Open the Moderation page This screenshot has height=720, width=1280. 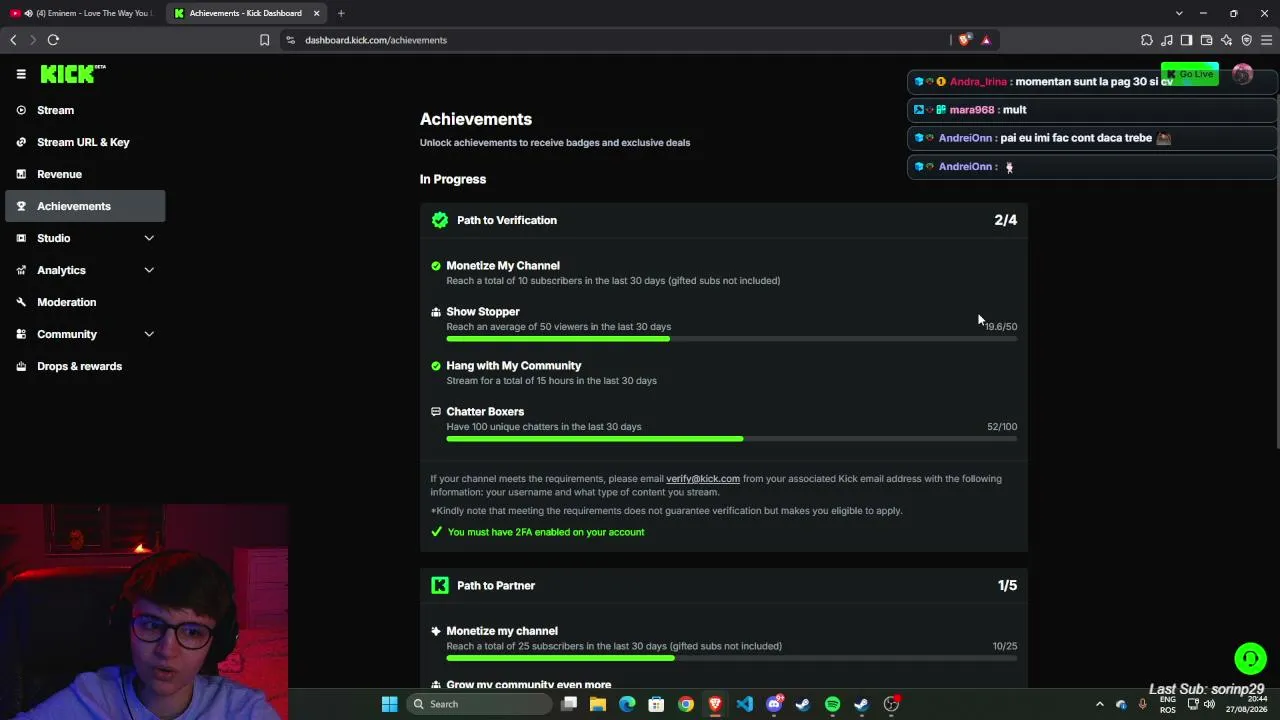click(x=85, y=302)
